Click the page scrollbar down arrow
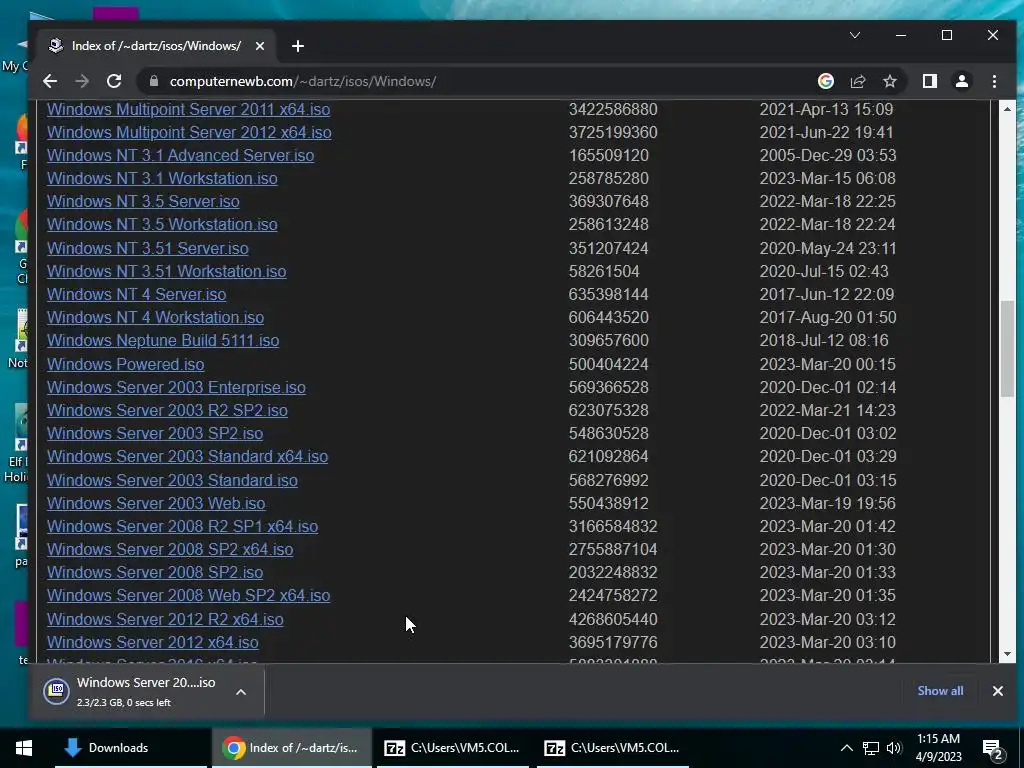The height and width of the screenshot is (768, 1024). [x=1007, y=654]
